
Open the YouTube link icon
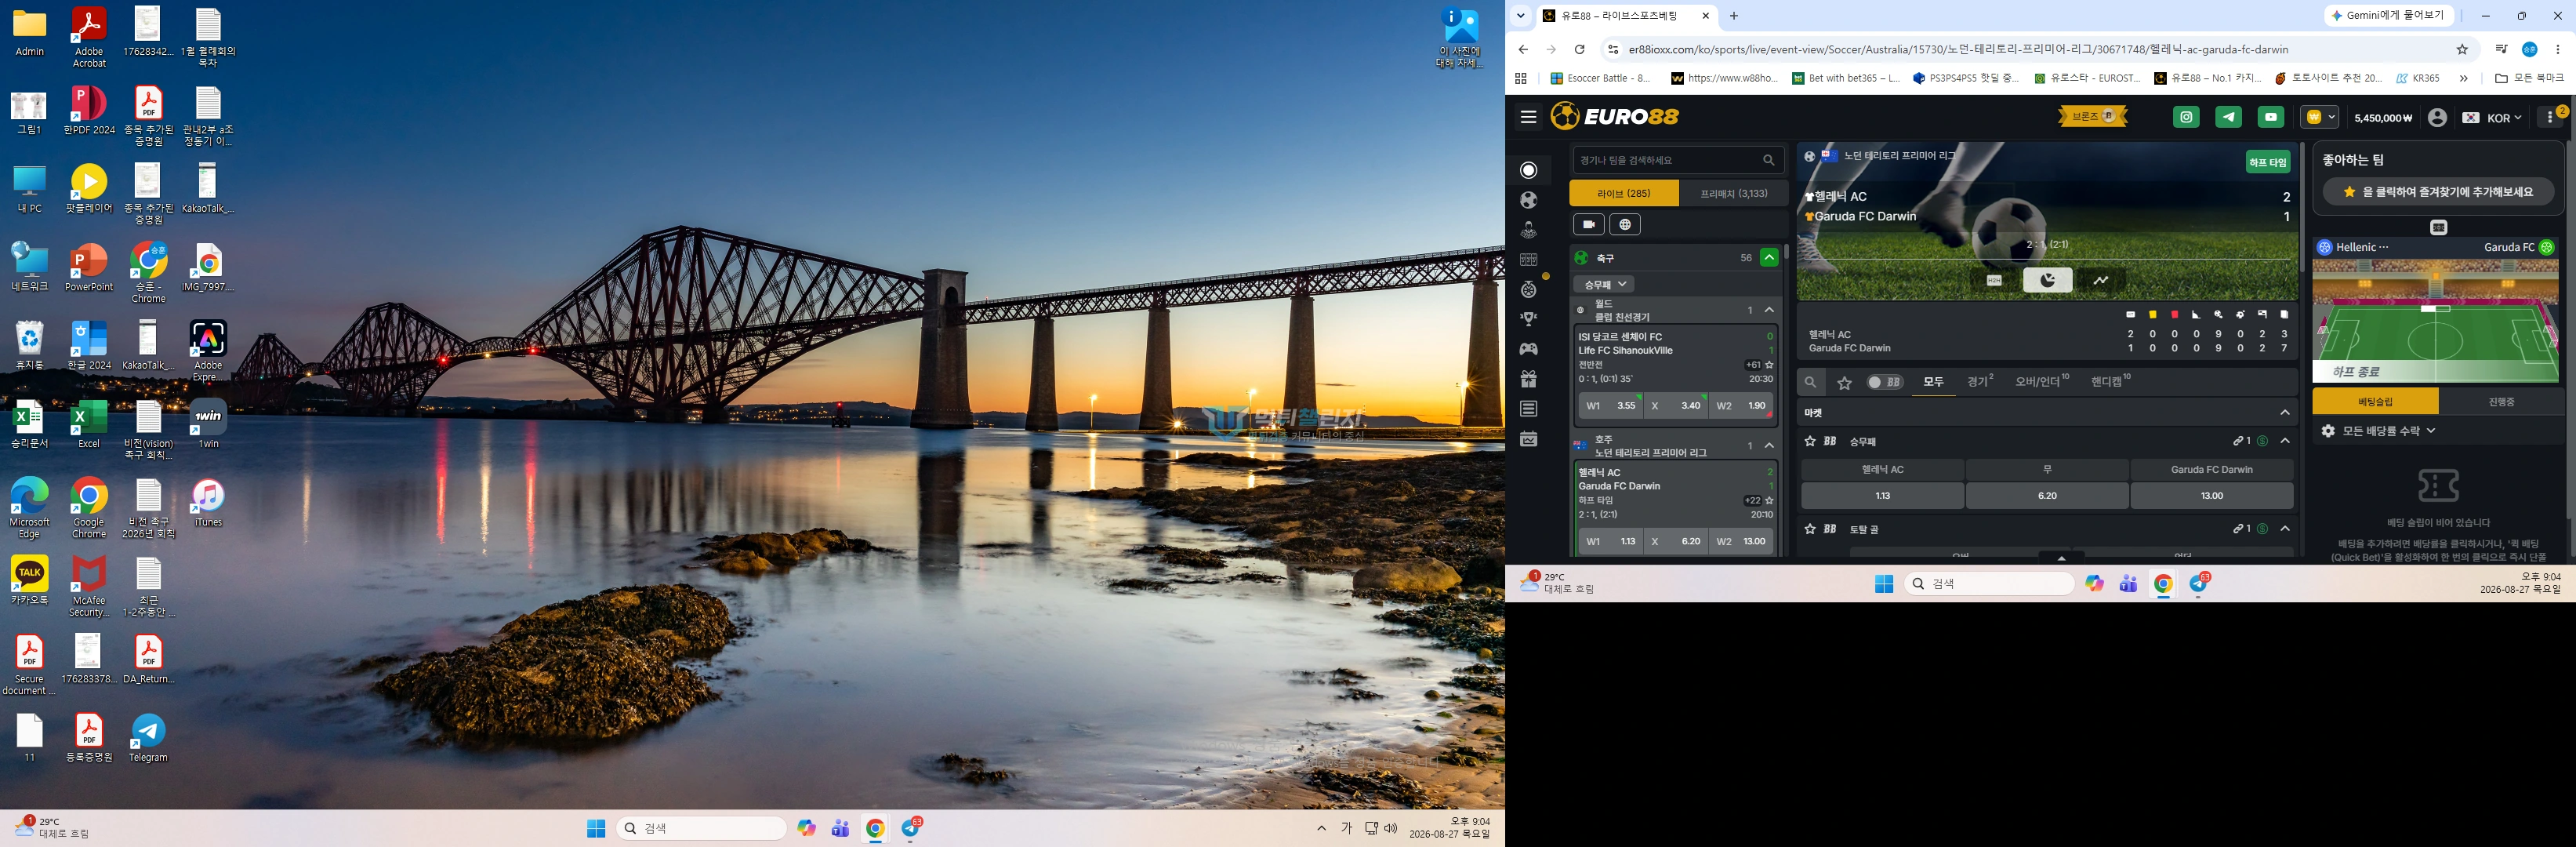coord(2271,117)
